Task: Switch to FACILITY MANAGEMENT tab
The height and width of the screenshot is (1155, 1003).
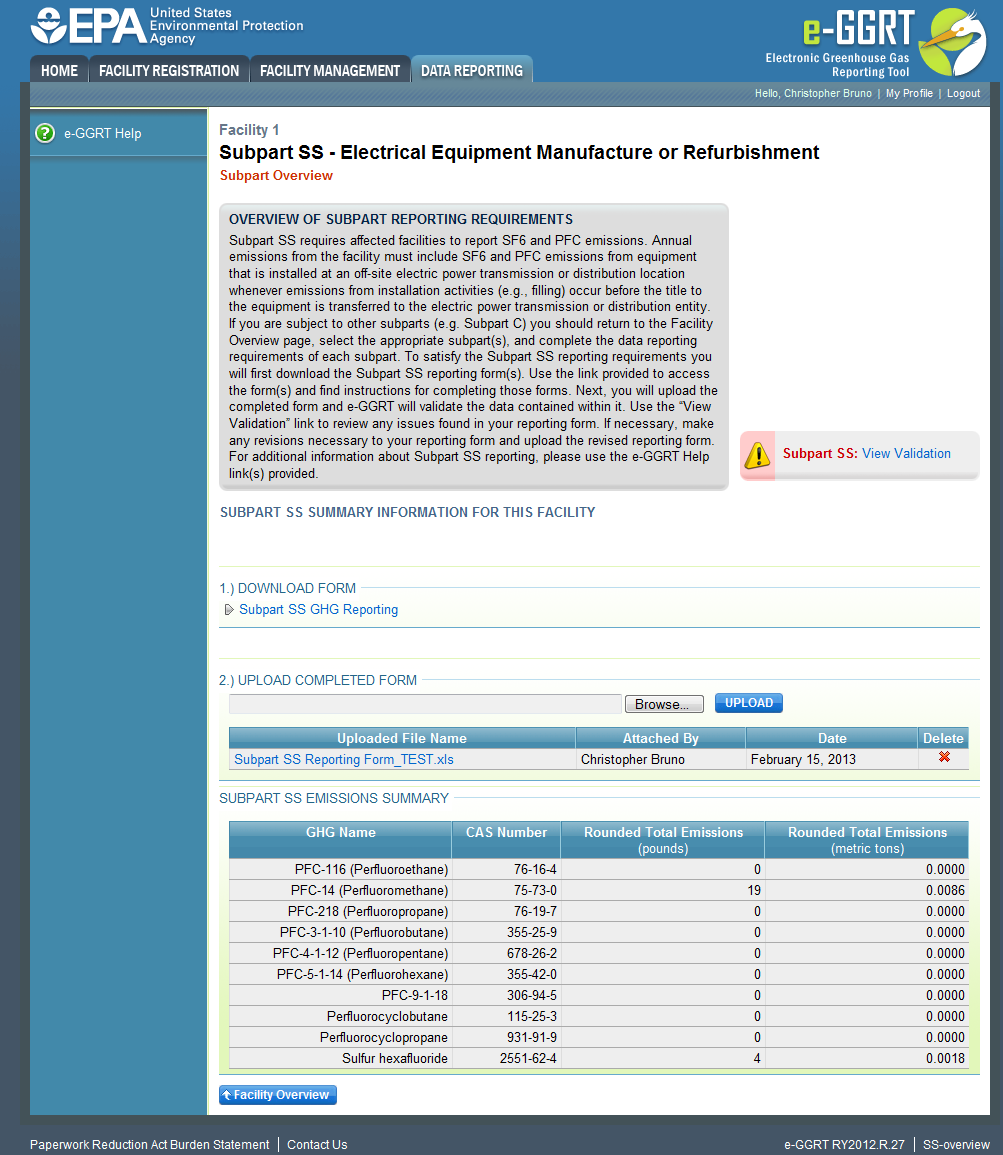Action: tap(330, 71)
